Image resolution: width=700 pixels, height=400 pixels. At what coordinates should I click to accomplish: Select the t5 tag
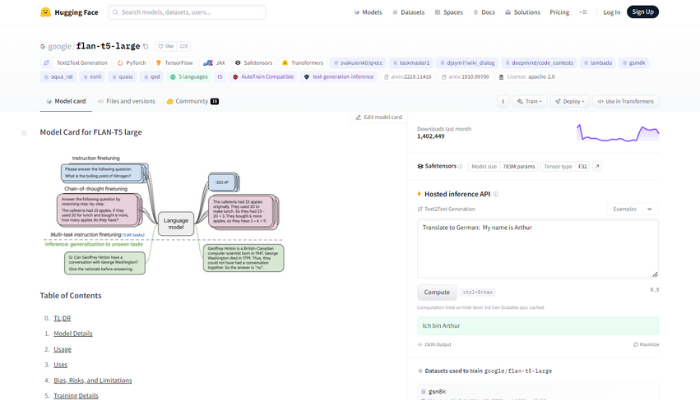[220, 77]
